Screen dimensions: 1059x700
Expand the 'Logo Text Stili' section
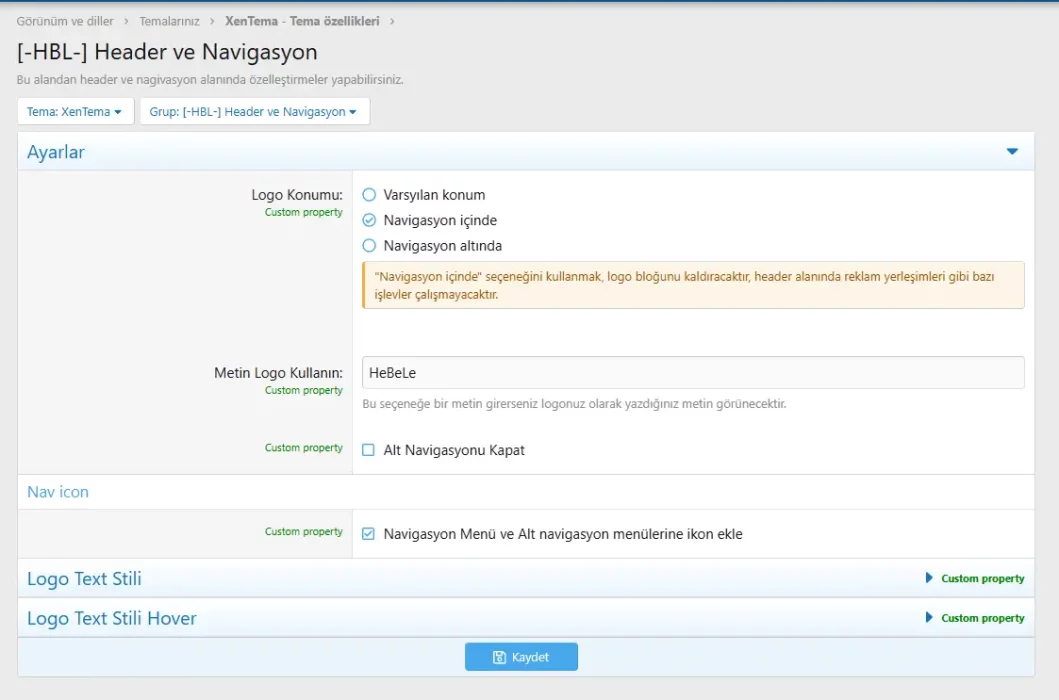click(x=84, y=578)
